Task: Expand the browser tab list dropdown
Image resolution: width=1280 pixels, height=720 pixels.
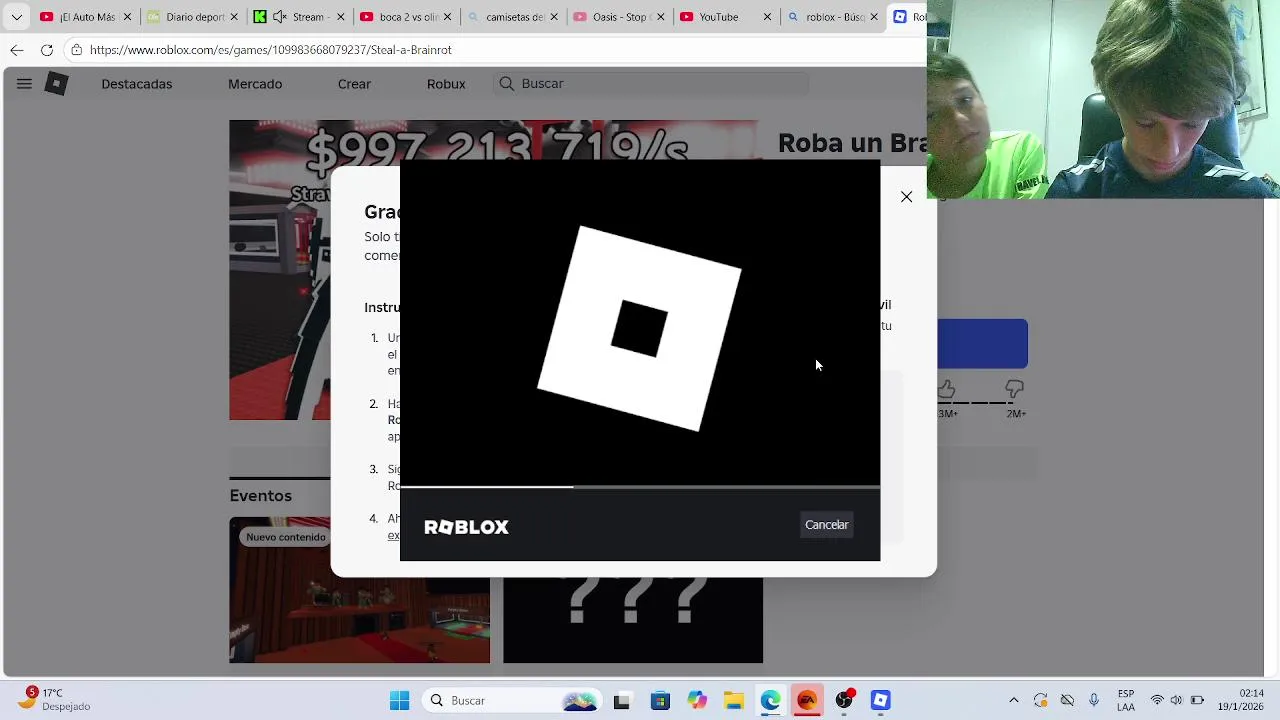Action: tap(16, 17)
